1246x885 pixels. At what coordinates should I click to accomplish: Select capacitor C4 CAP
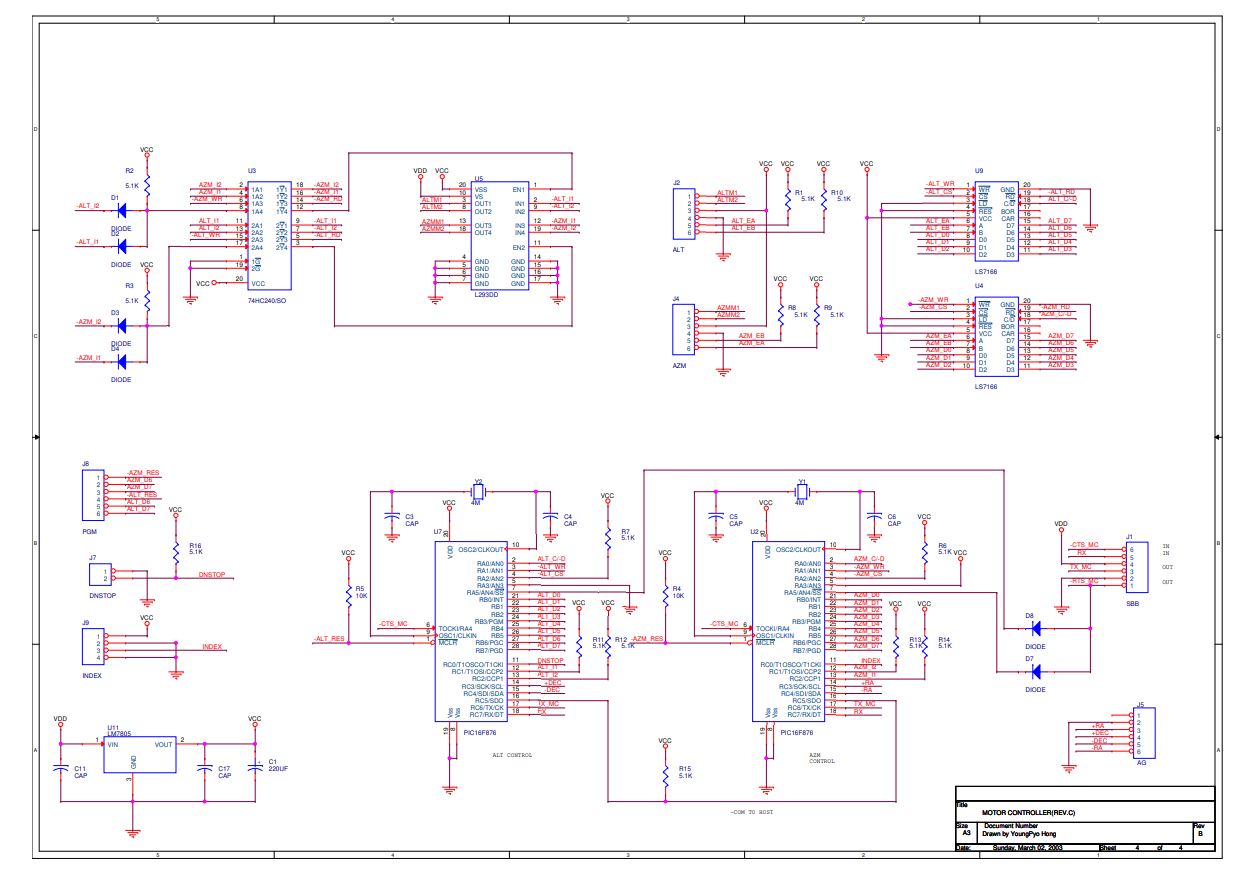click(x=549, y=516)
